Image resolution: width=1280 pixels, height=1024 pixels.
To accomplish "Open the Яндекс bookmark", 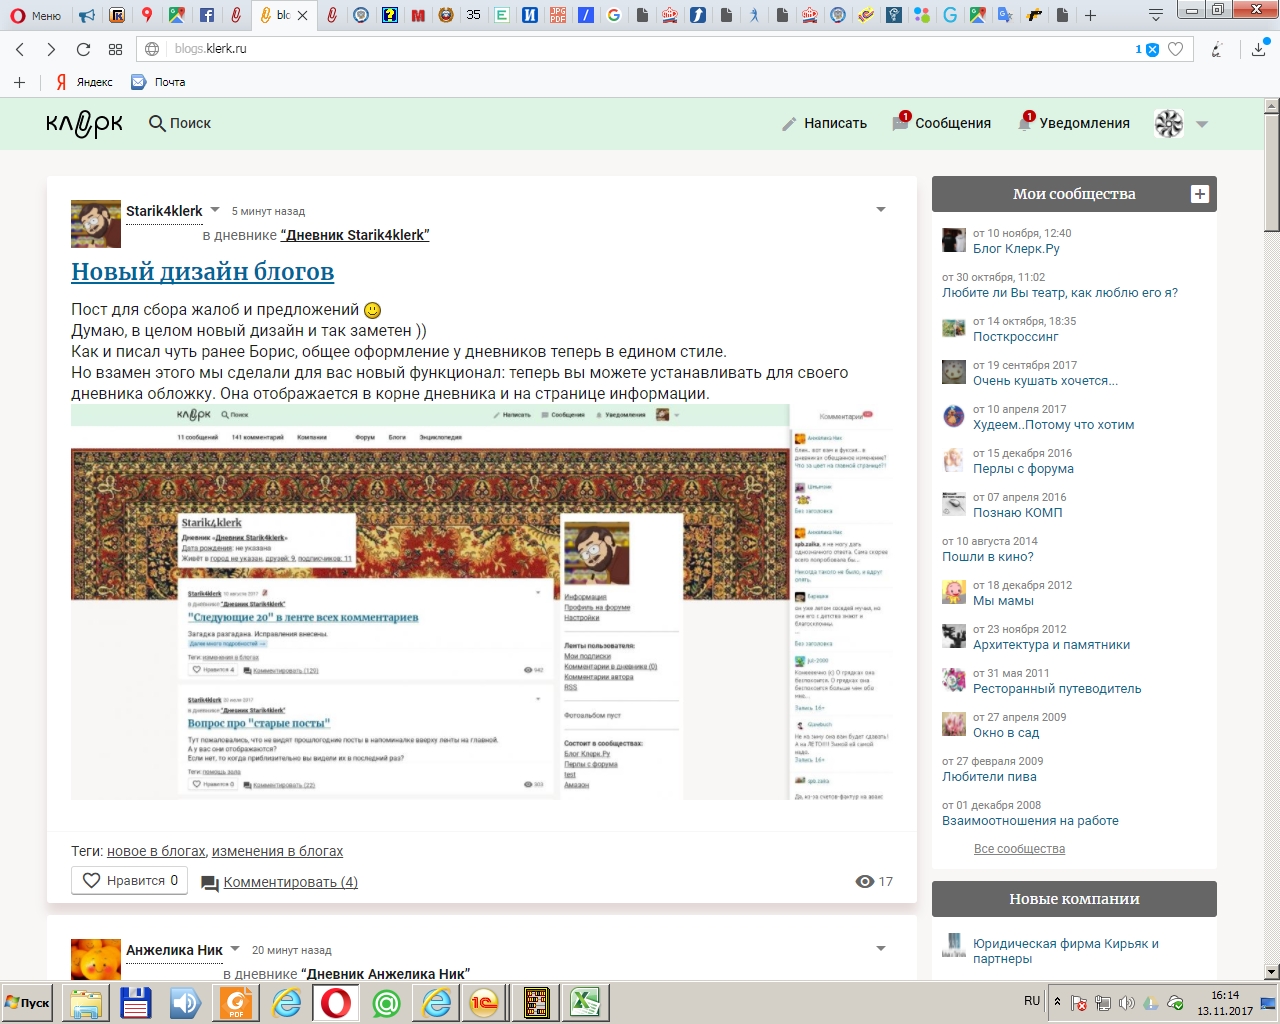I will tap(84, 82).
